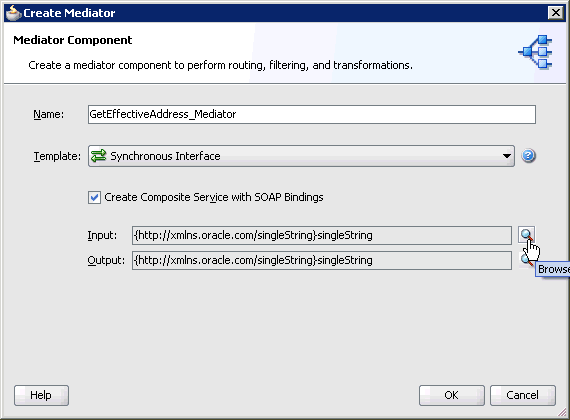Toggle Create Composite Service with SOAP Bindings
The image size is (570, 420).
[95, 197]
